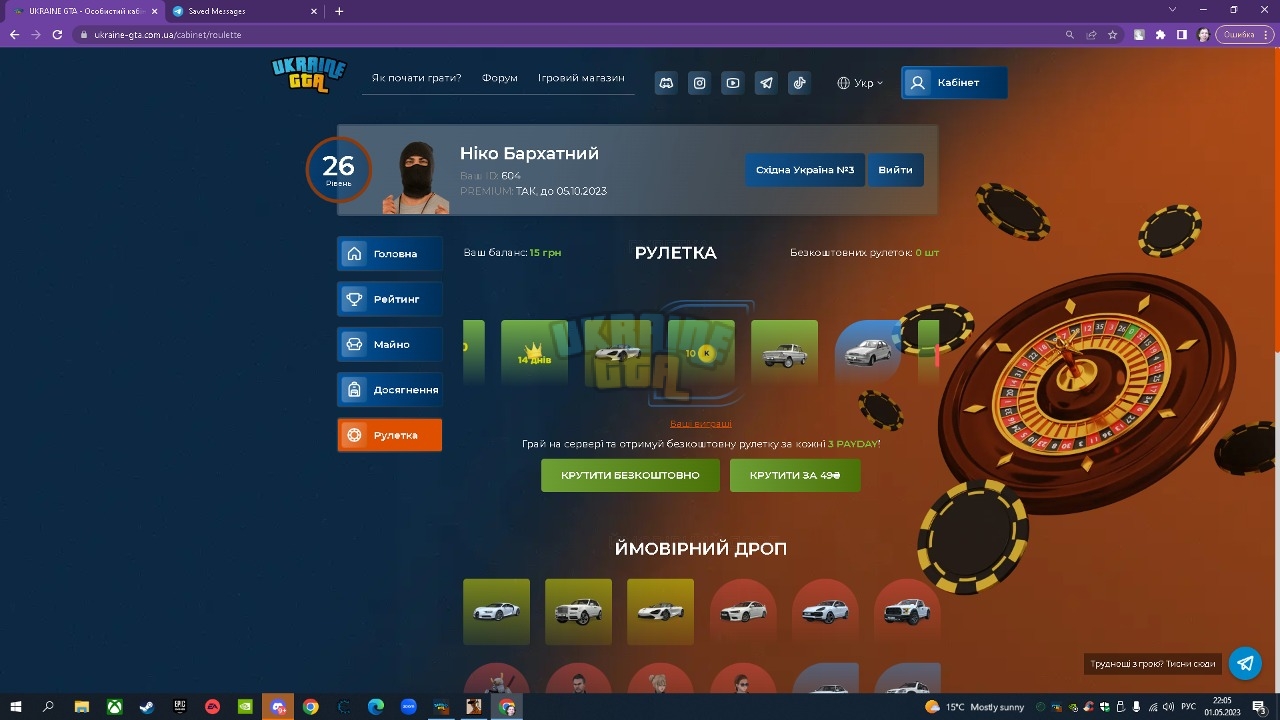
Task: Click the "Безкоштовних рулеток: 0 шт" text
Action: [x=864, y=253]
